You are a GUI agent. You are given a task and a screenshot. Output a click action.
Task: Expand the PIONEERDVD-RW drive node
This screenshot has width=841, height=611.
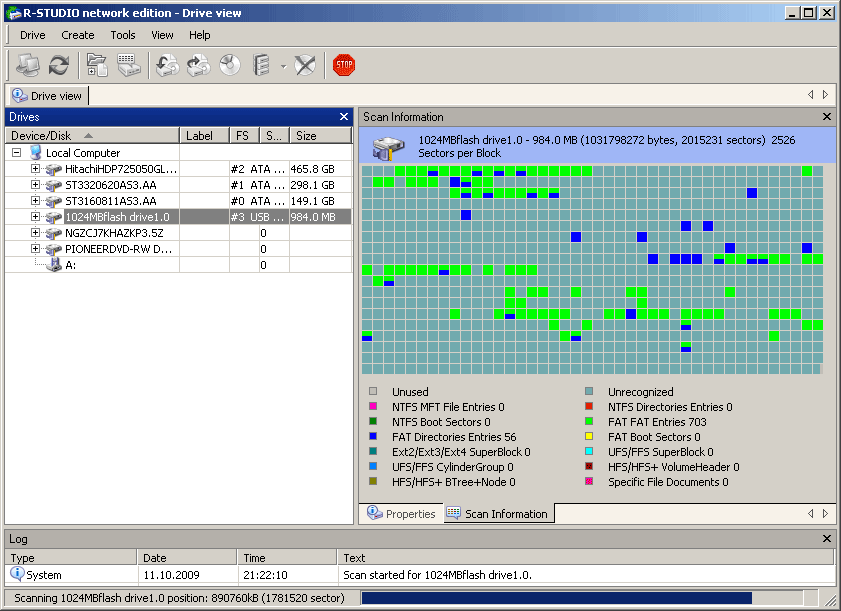pyautogui.click(x=35, y=249)
